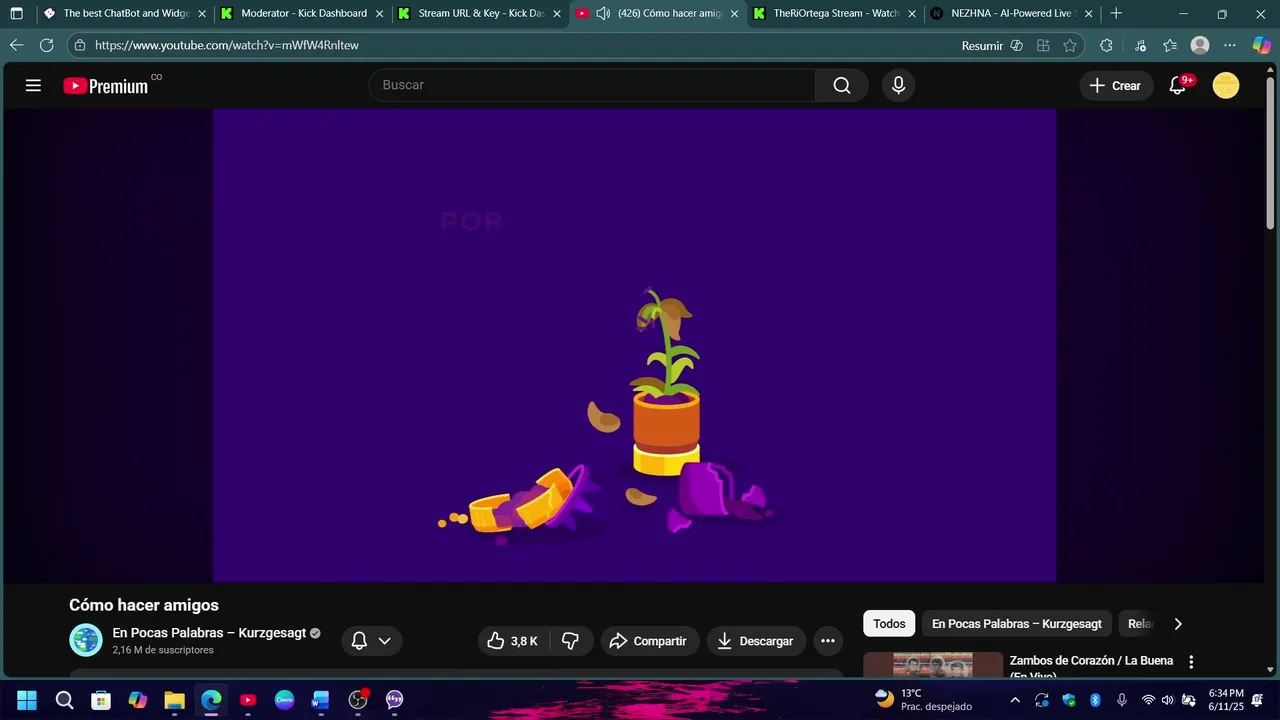The height and width of the screenshot is (720, 1280).
Task: Open the Windows Start menu
Action: tap(27, 700)
